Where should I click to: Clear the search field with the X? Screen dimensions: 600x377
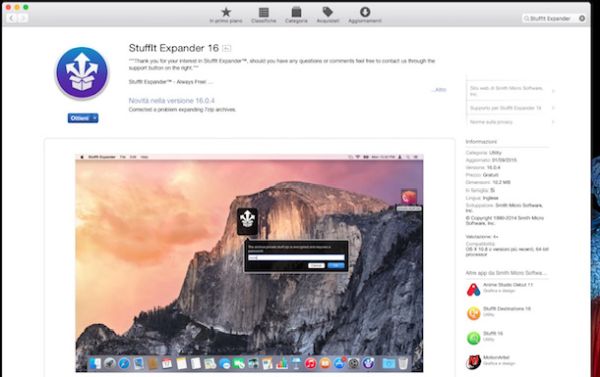(x=582, y=18)
